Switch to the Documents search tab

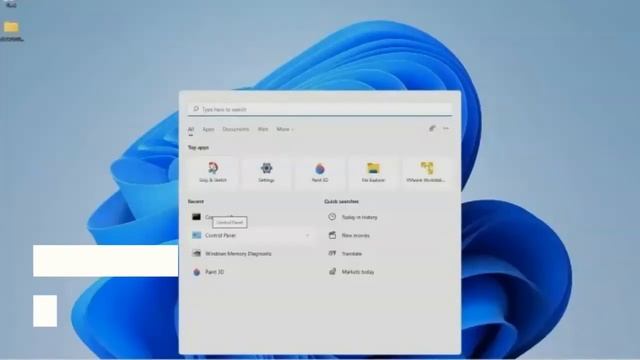click(236, 129)
